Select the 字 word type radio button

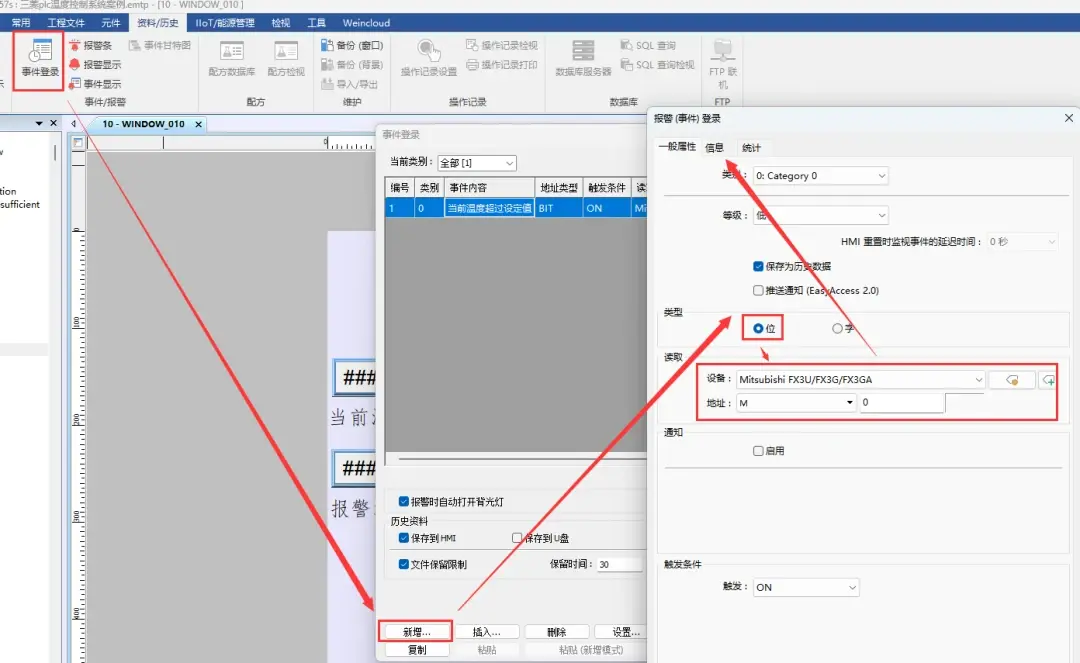pos(837,328)
